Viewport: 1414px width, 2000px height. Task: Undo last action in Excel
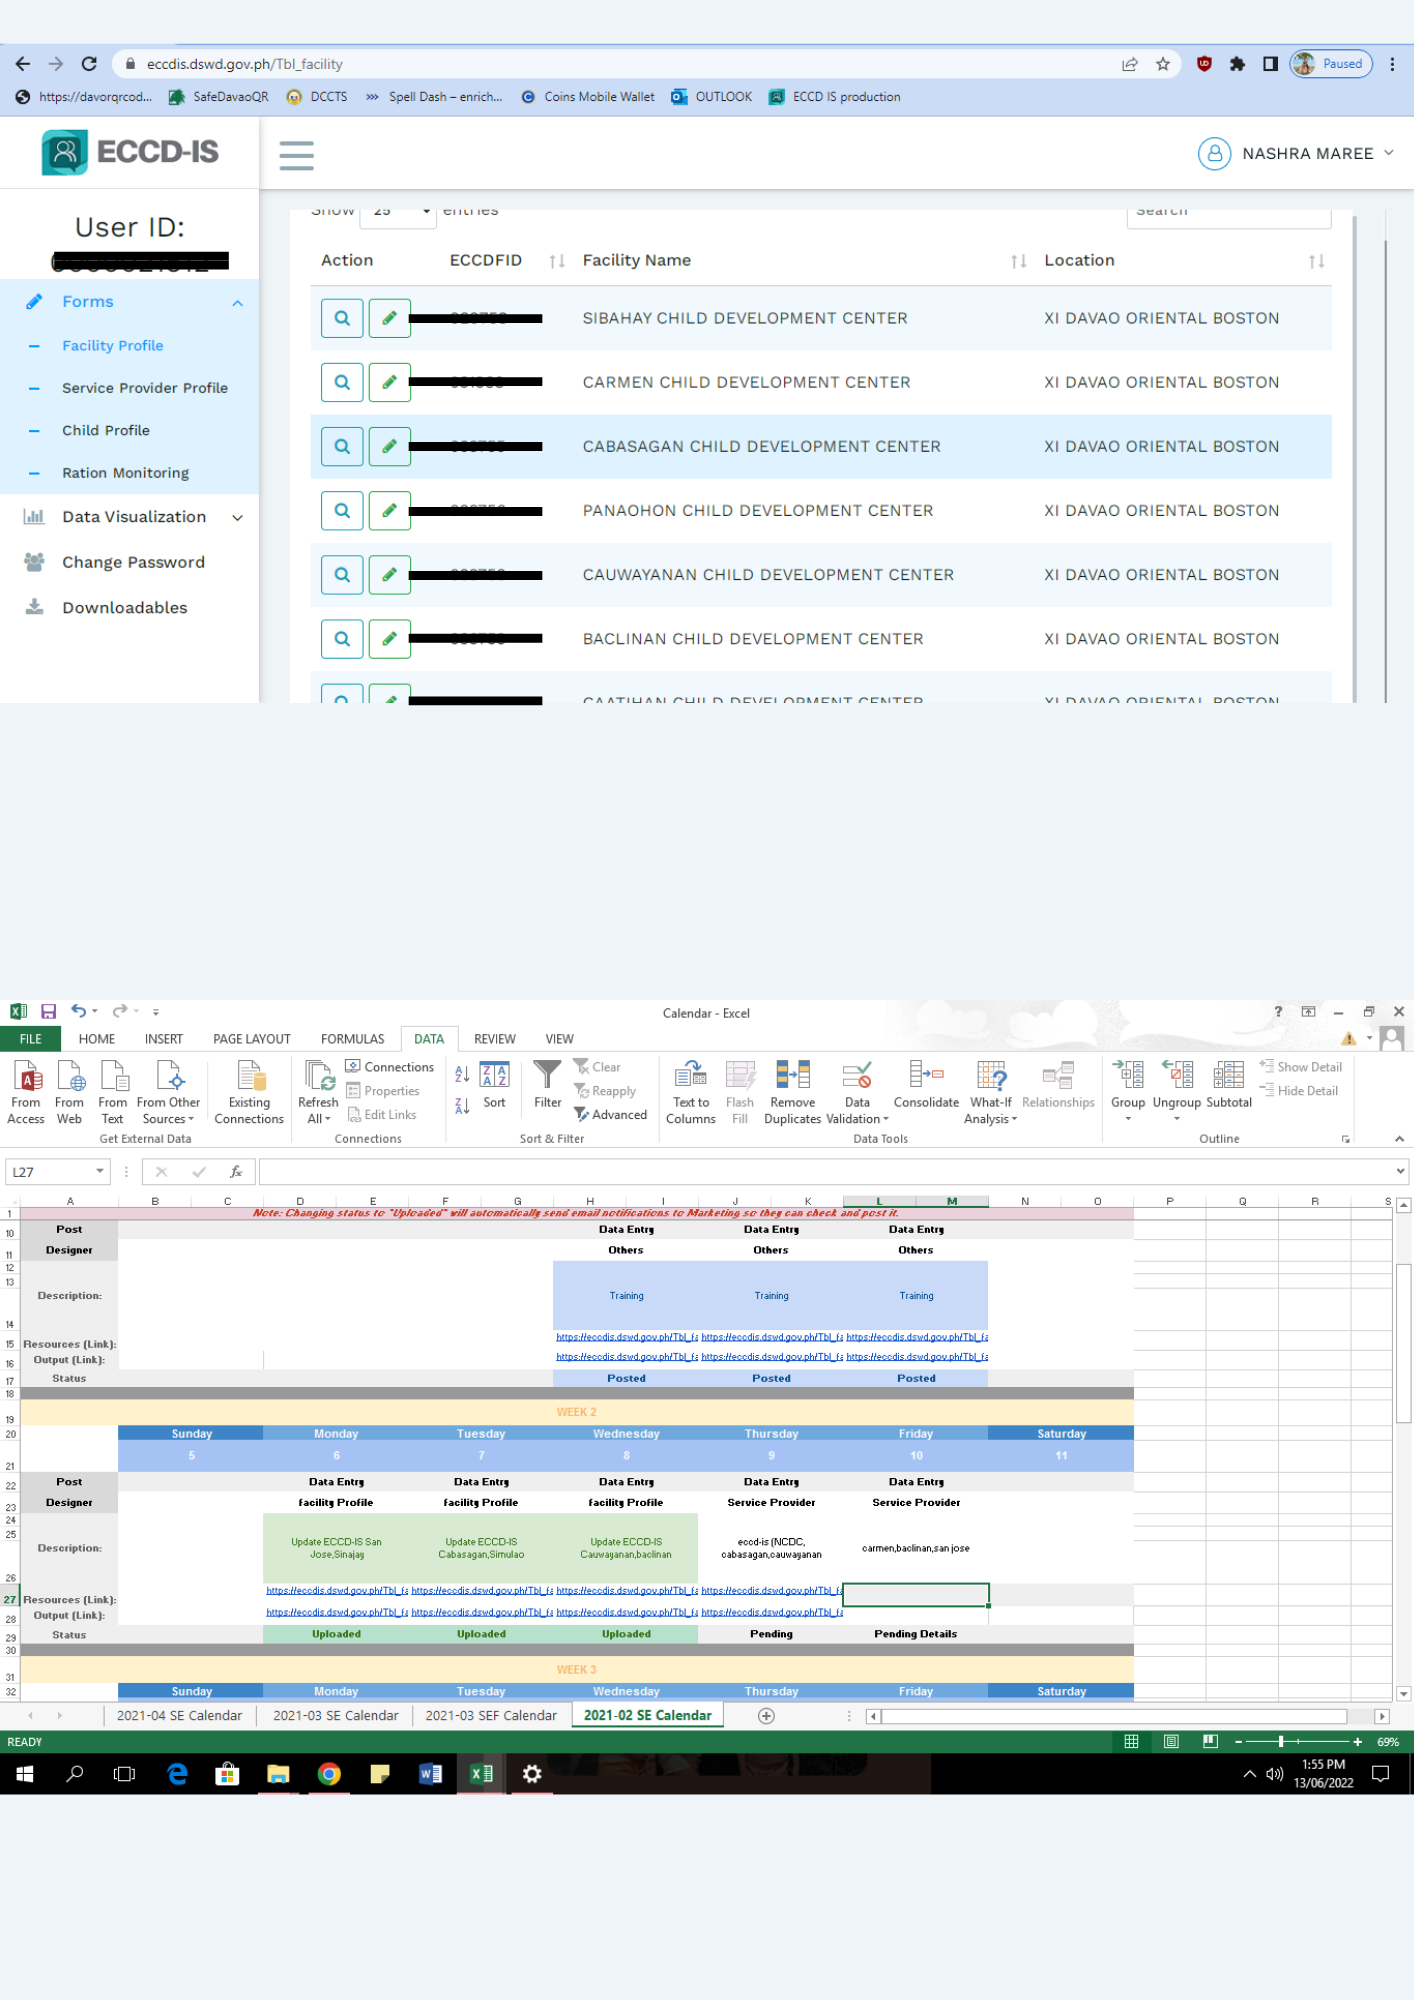[x=78, y=1011]
